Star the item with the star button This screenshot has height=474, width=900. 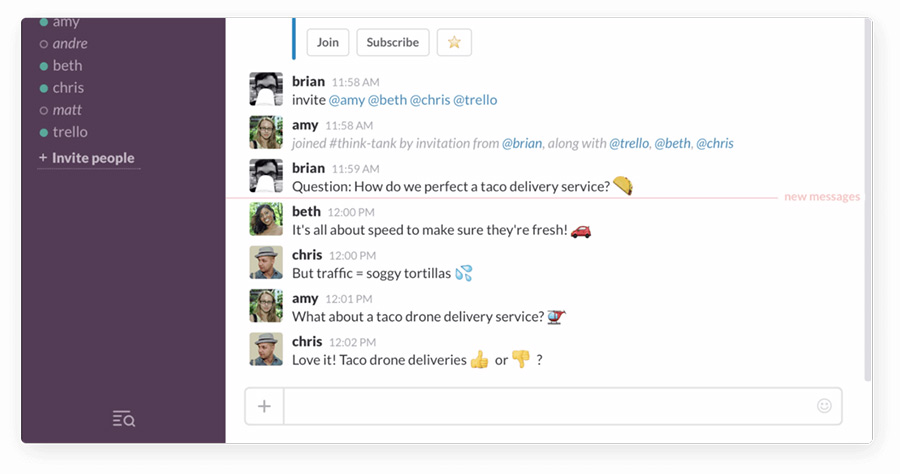point(454,42)
